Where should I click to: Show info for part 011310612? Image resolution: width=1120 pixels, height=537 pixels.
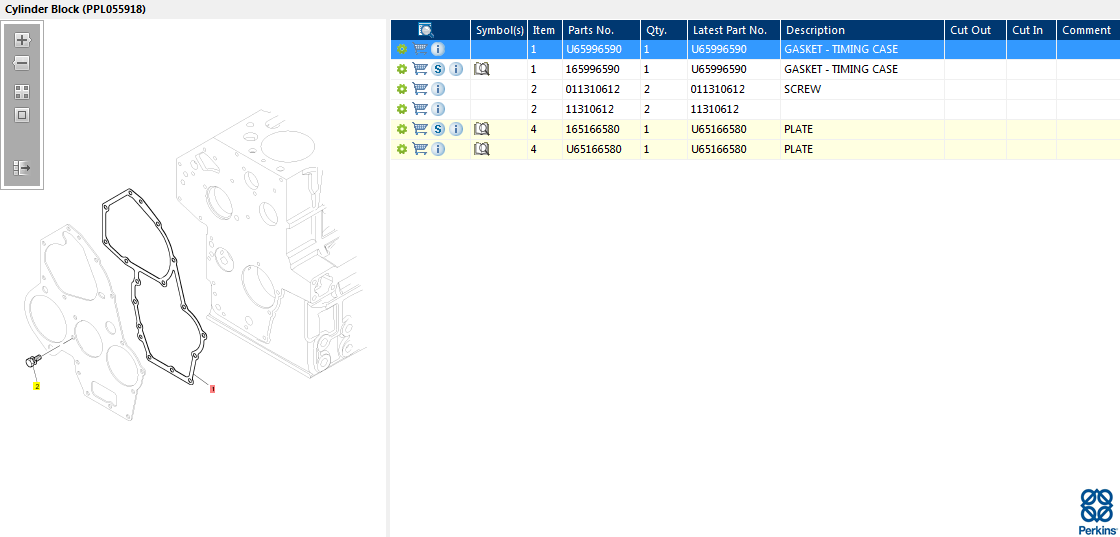coord(438,89)
